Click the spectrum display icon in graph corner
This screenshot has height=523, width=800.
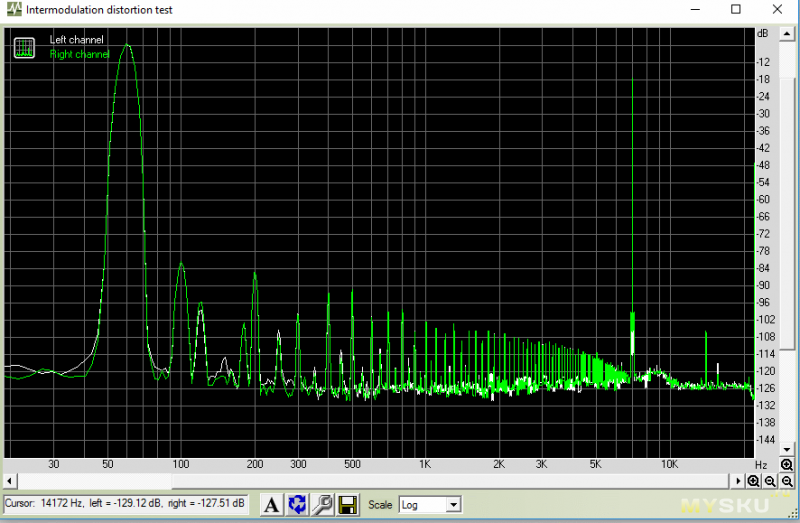click(x=24, y=48)
